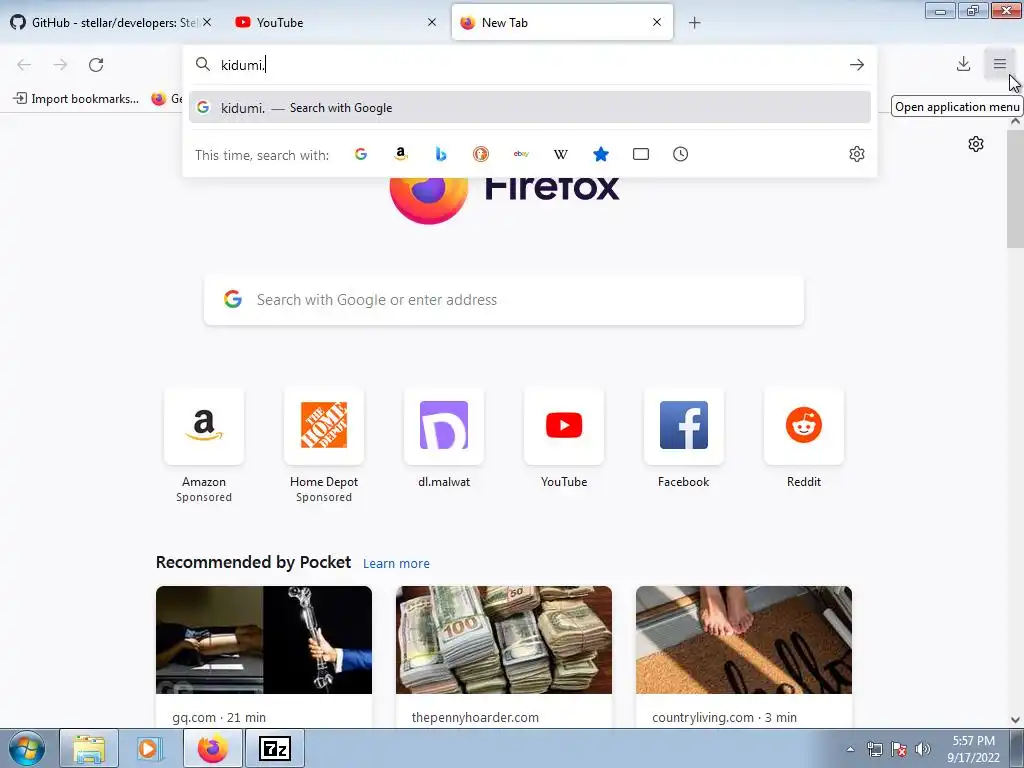This screenshot has height=768, width=1024.
Task: Select 'kidumi. — Search with Google' suggestion
Action: pos(530,108)
